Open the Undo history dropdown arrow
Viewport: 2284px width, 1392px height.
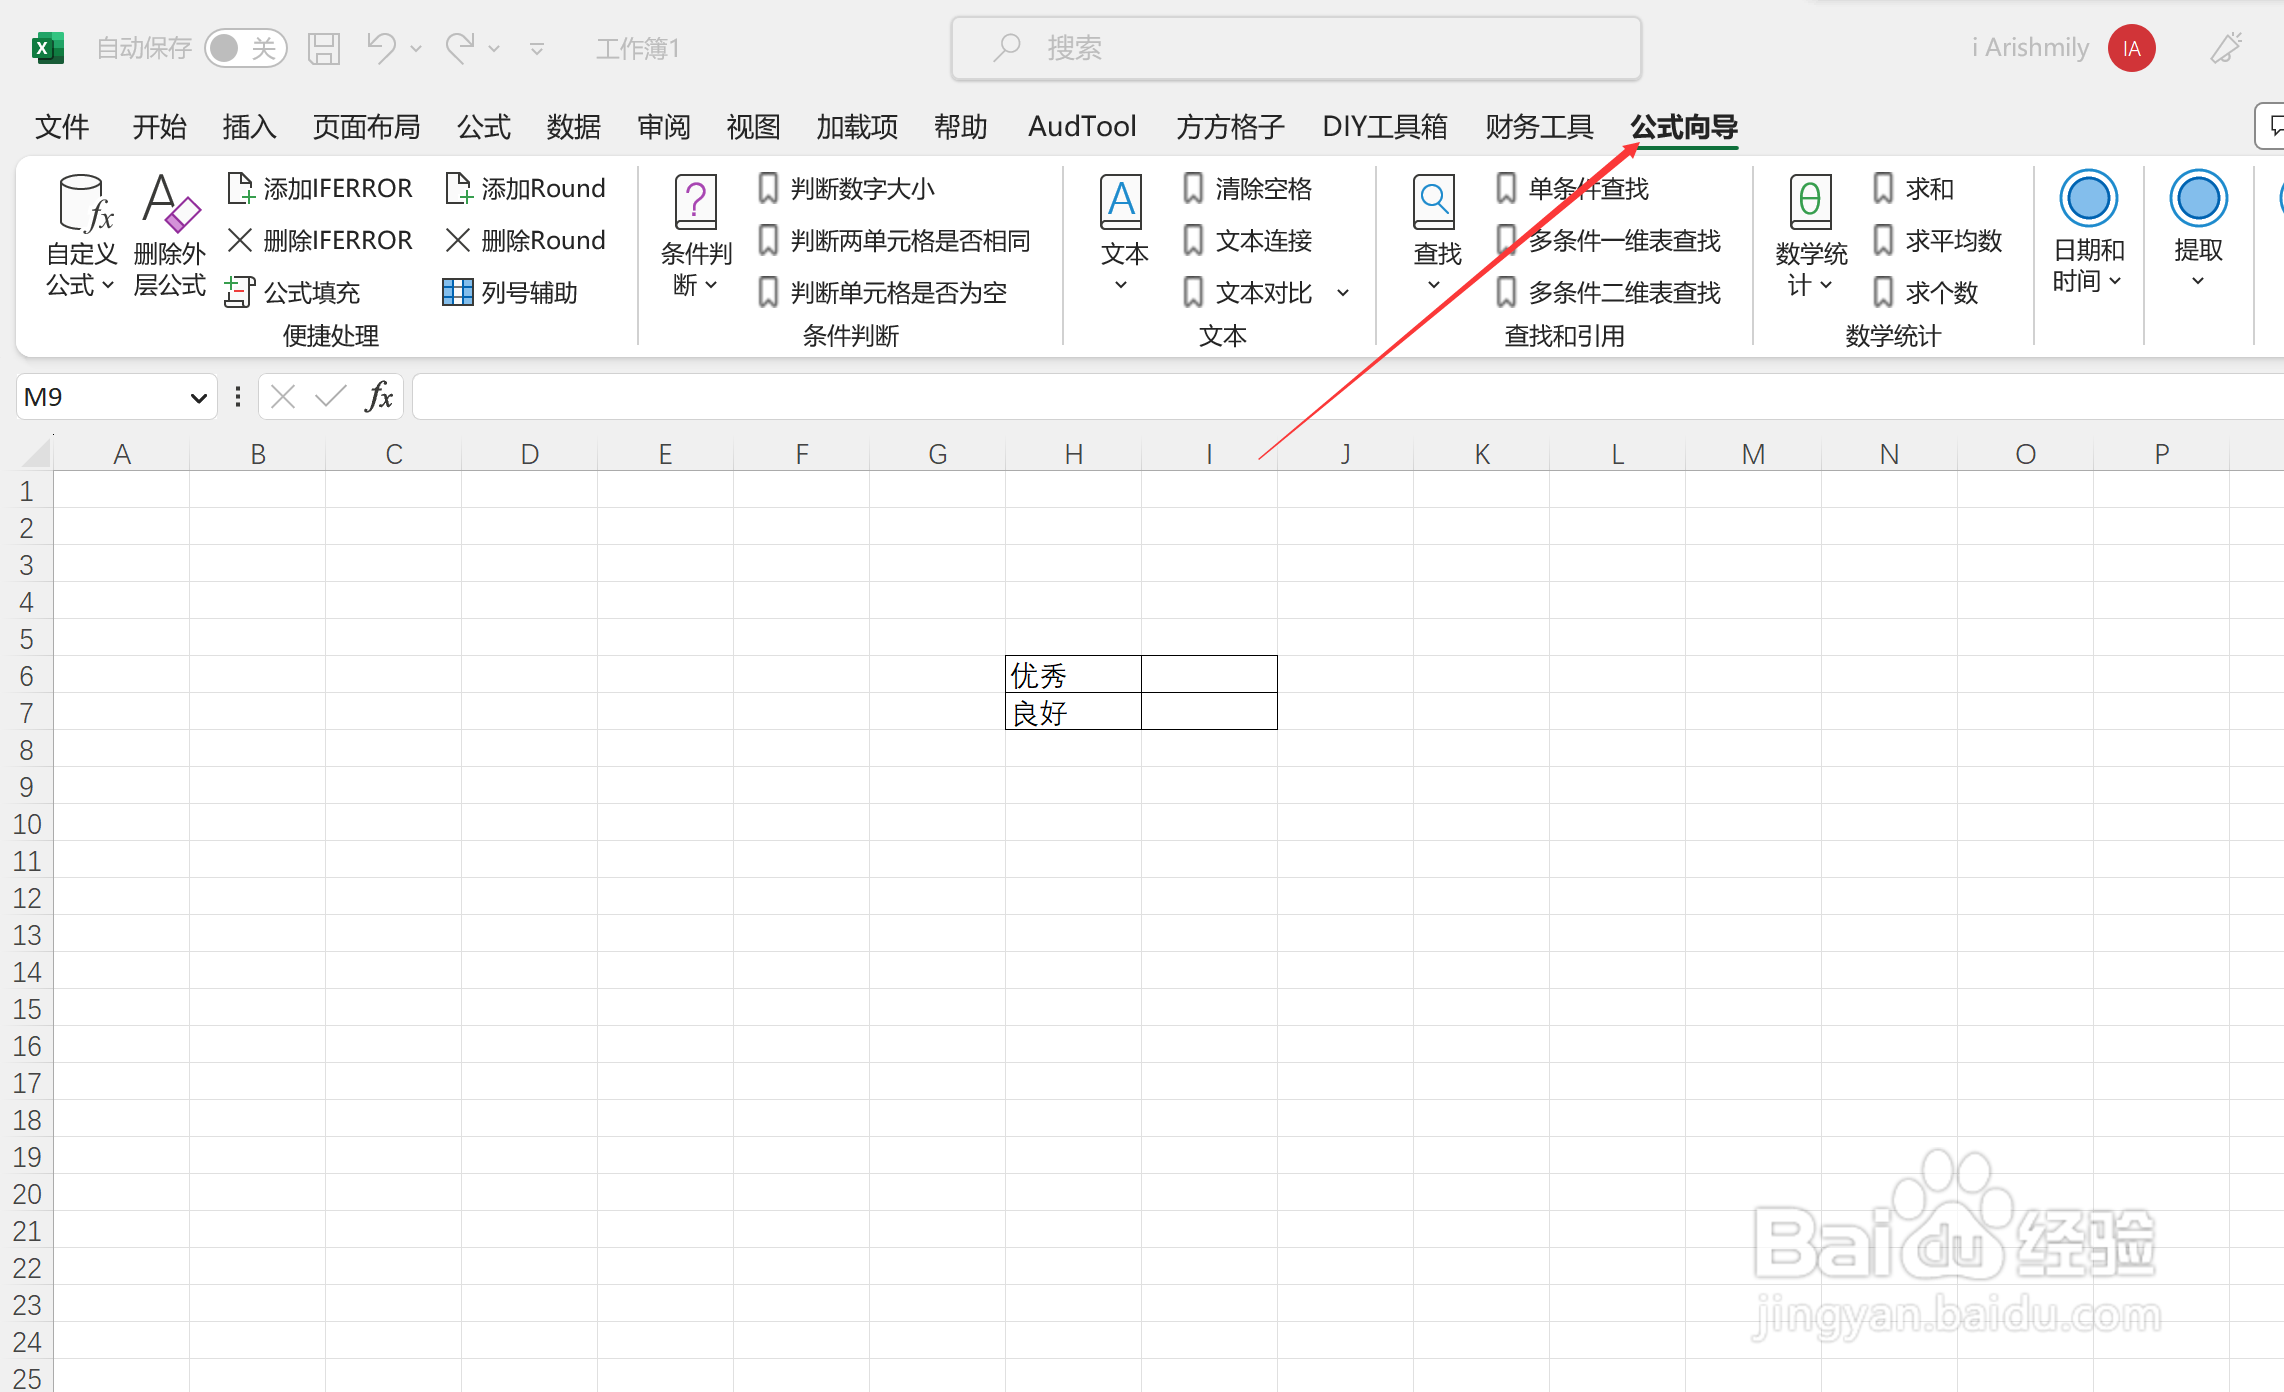coord(416,49)
